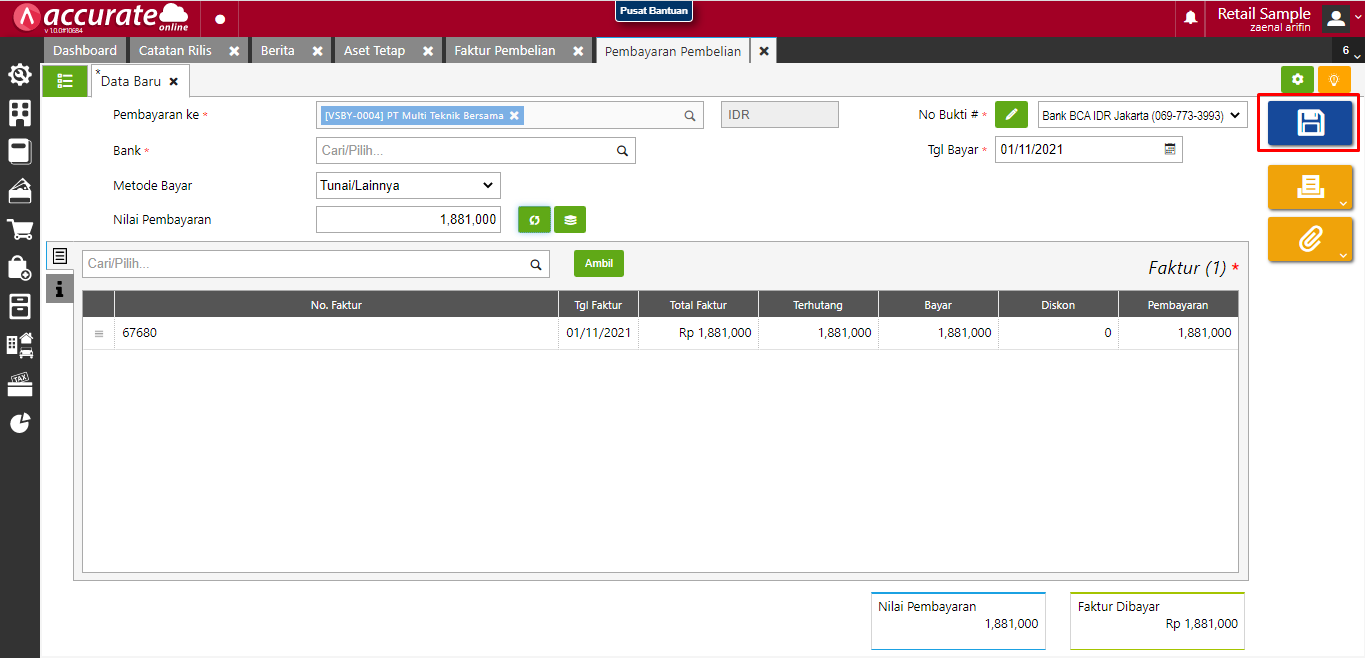
Task: Switch to the Faktur Pembelian tab
Action: click(505, 50)
